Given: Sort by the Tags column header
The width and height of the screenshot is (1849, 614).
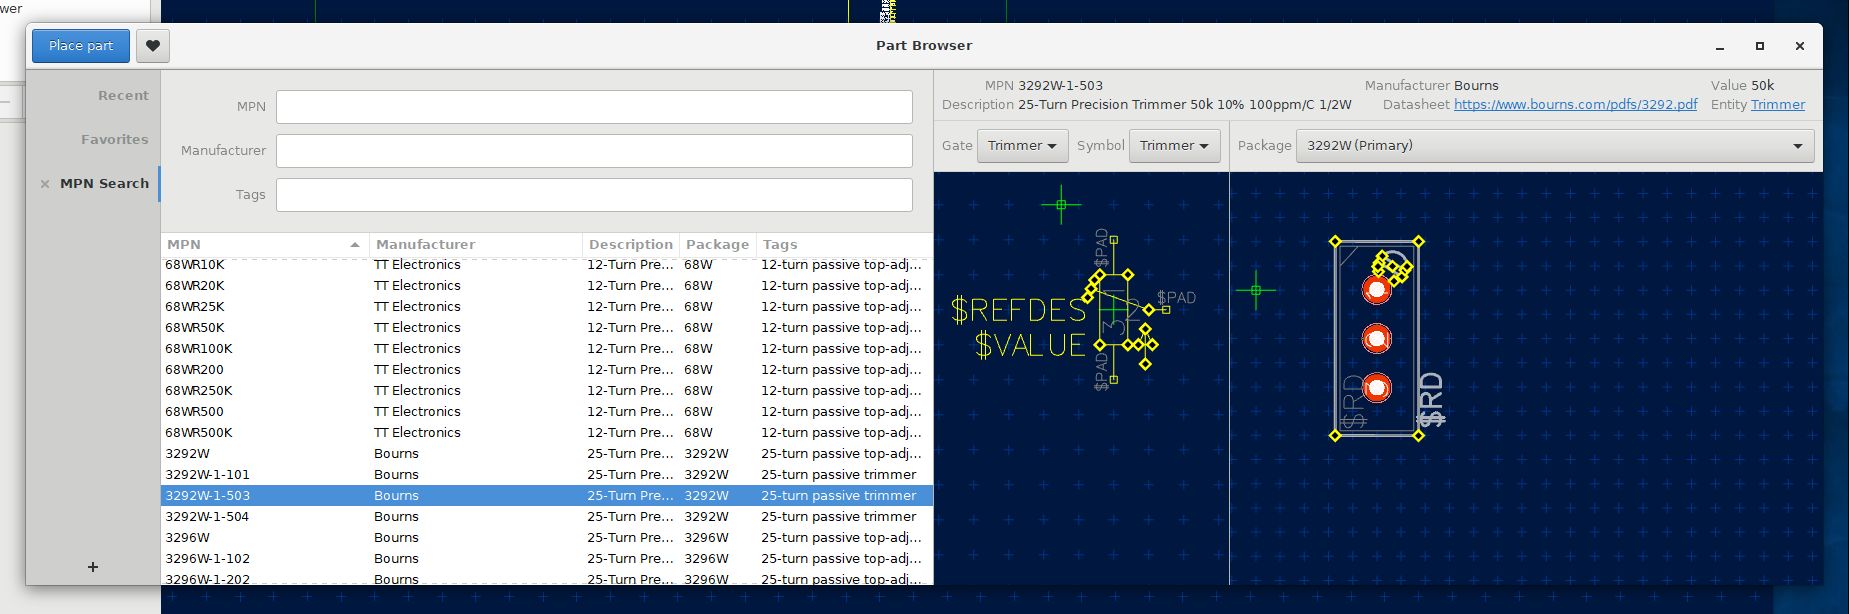Looking at the screenshot, I should pyautogui.click(x=844, y=245).
